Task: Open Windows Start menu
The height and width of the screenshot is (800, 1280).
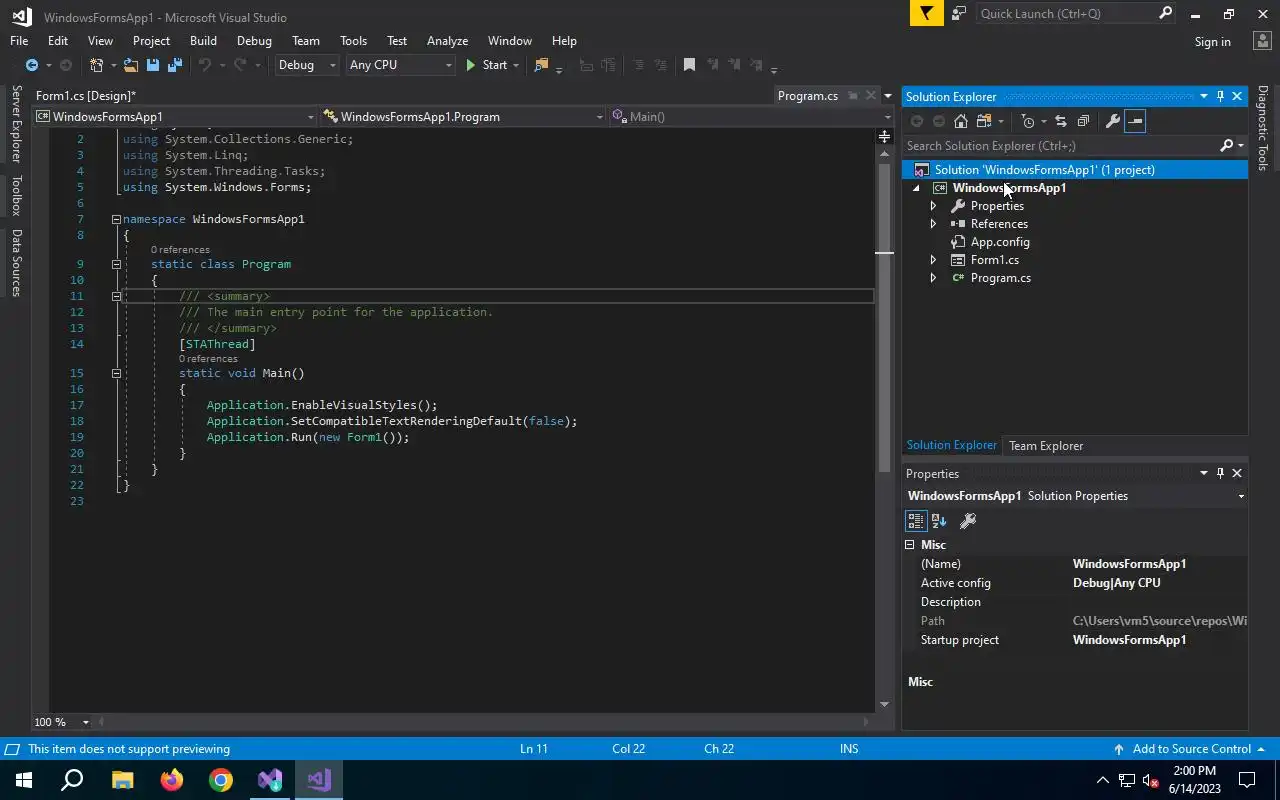Action: [x=24, y=780]
